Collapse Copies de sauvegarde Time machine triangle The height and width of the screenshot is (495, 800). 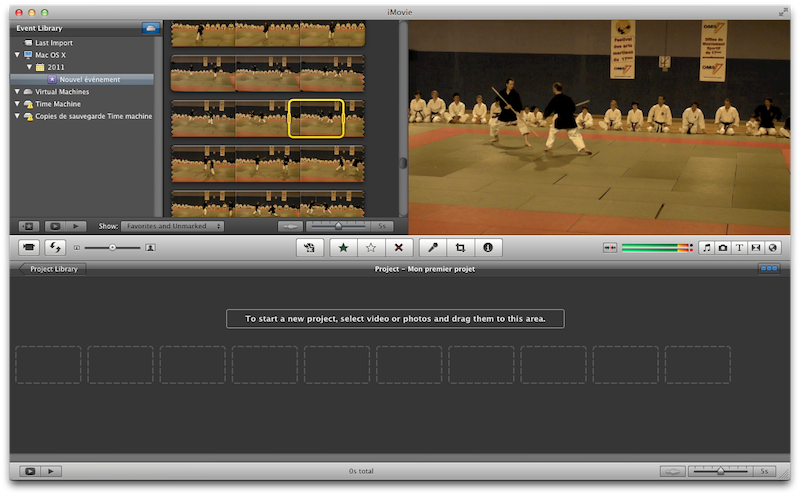[17, 116]
